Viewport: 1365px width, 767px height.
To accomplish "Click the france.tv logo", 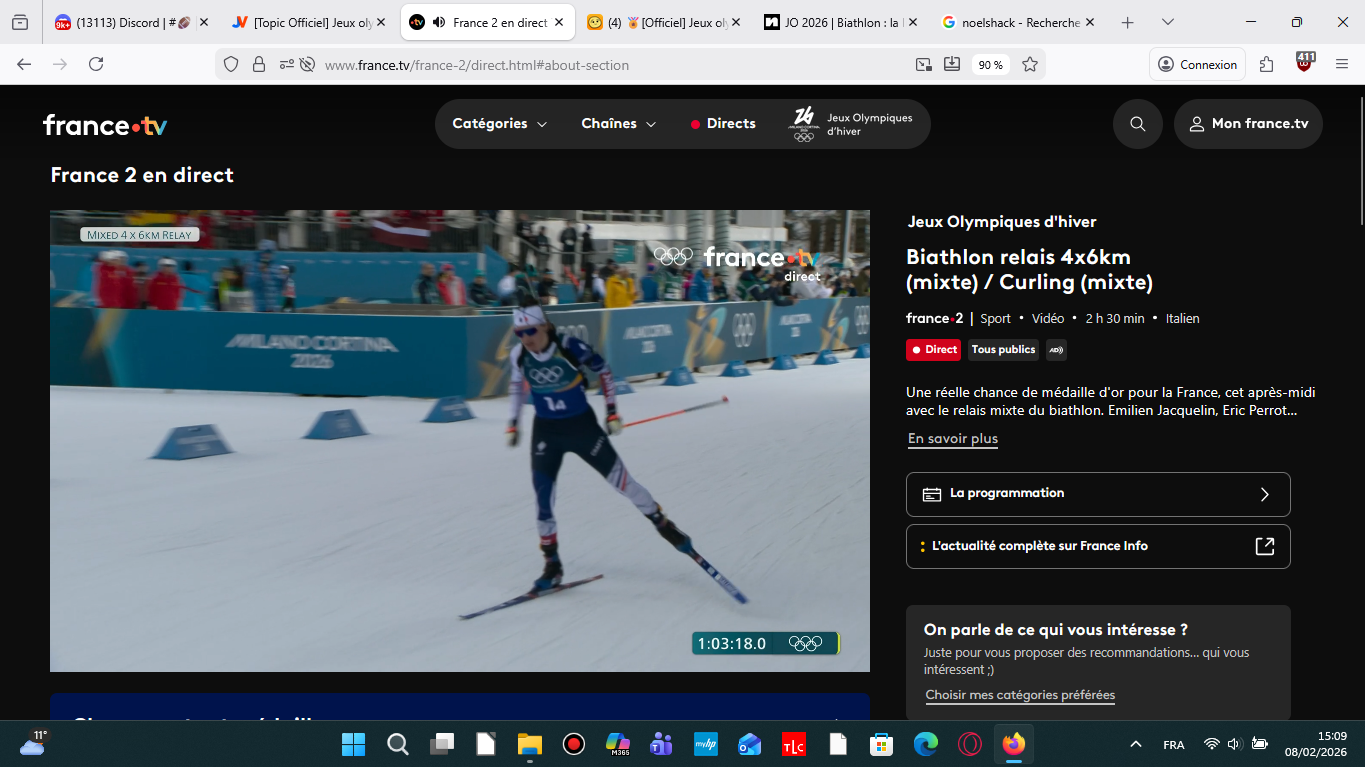I will point(105,125).
